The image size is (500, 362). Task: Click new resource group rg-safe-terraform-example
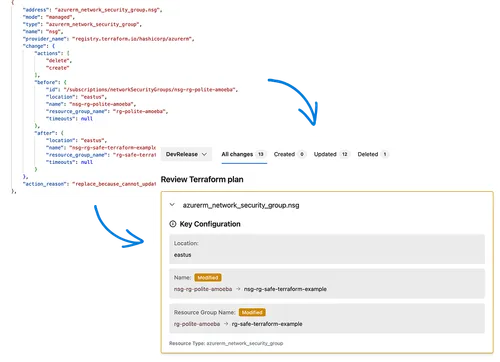click(x=267, y=324)
